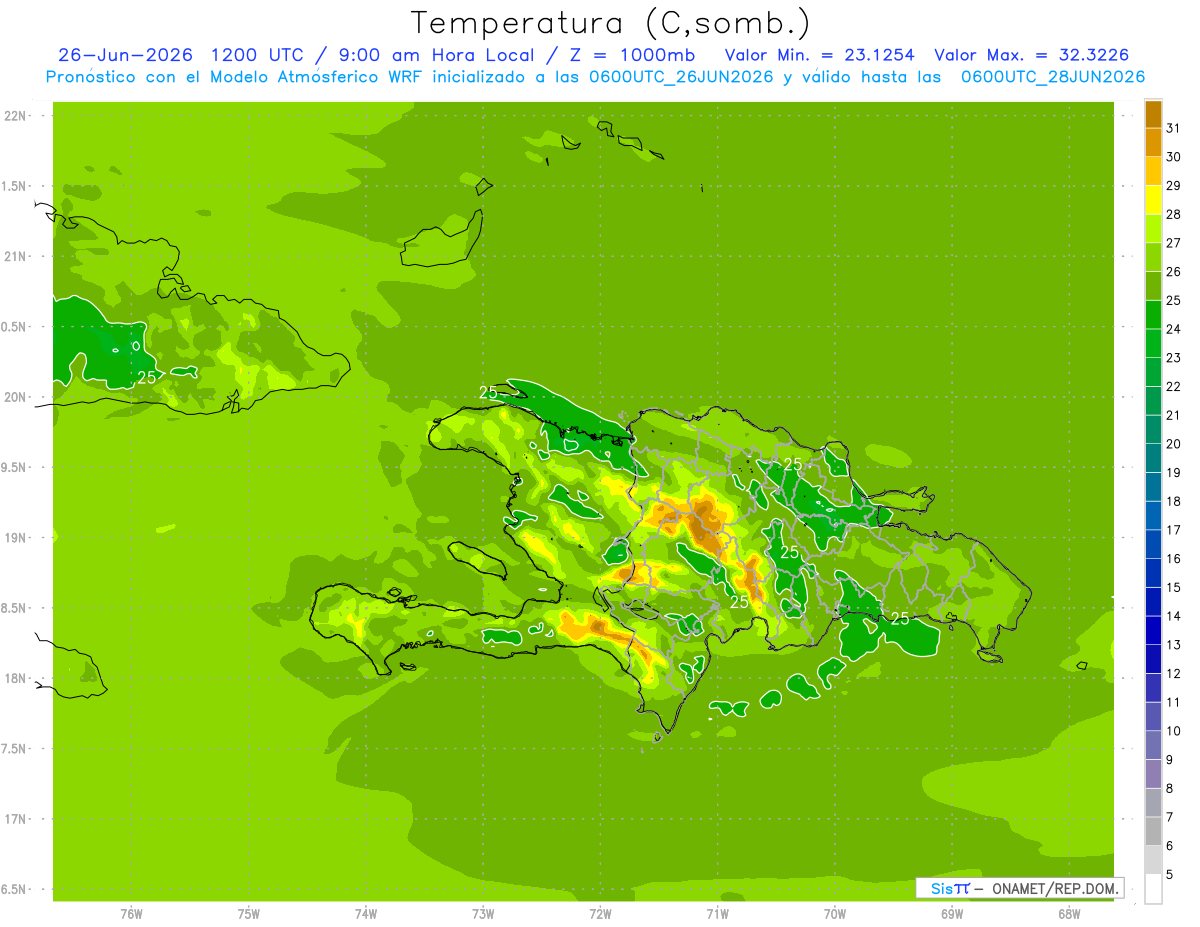Click the '31' colorbar value label
This screenshot has width=1200, height=927.
[x=1173, y=128]
